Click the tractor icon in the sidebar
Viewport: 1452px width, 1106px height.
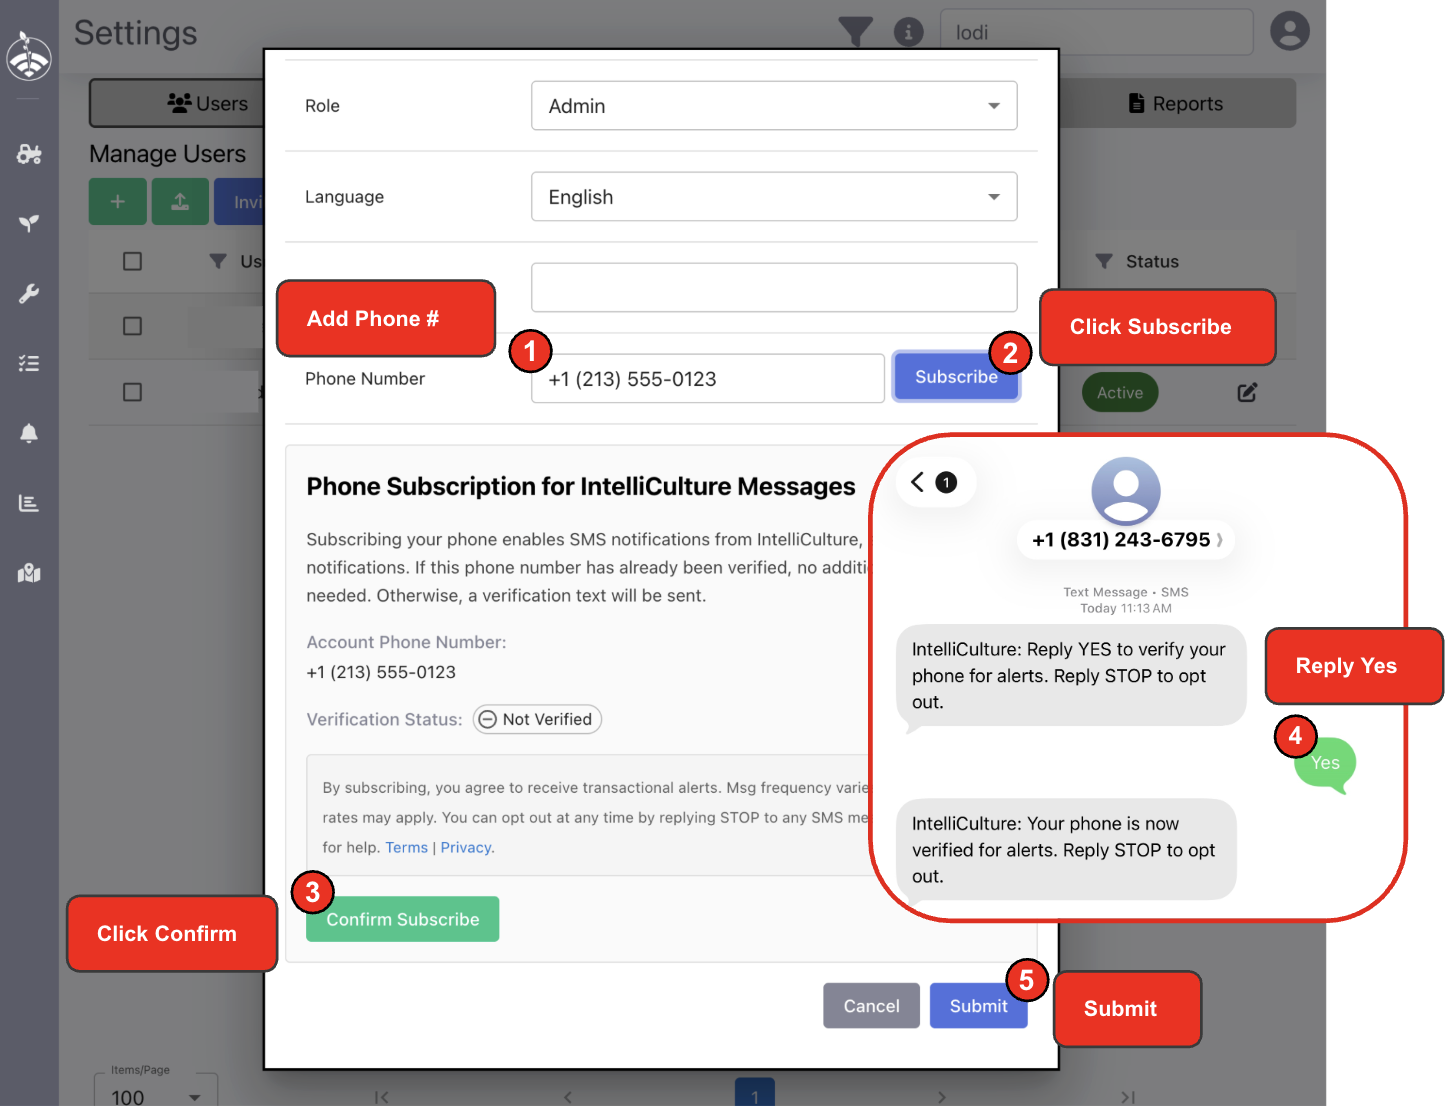tap(29, 154)
